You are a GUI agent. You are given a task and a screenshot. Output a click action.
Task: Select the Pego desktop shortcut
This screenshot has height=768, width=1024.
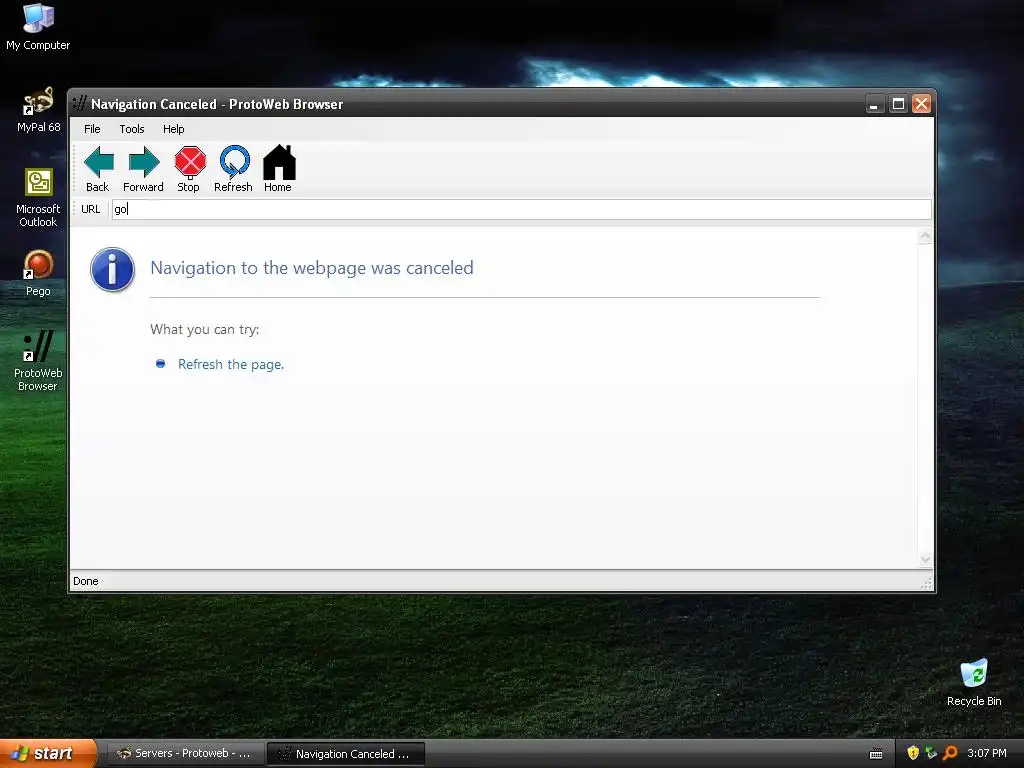click(x=38, y=273)
